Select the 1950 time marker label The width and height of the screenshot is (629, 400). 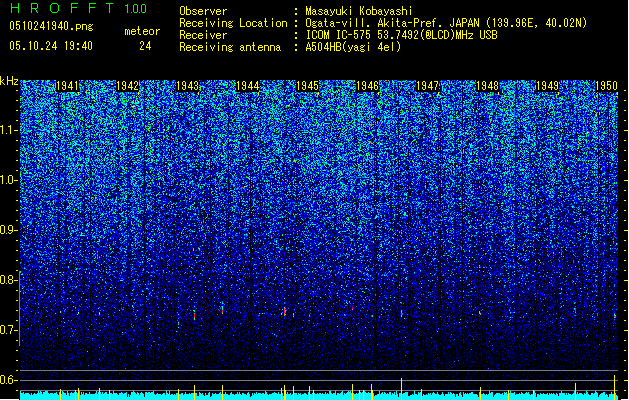click(606, 86)
